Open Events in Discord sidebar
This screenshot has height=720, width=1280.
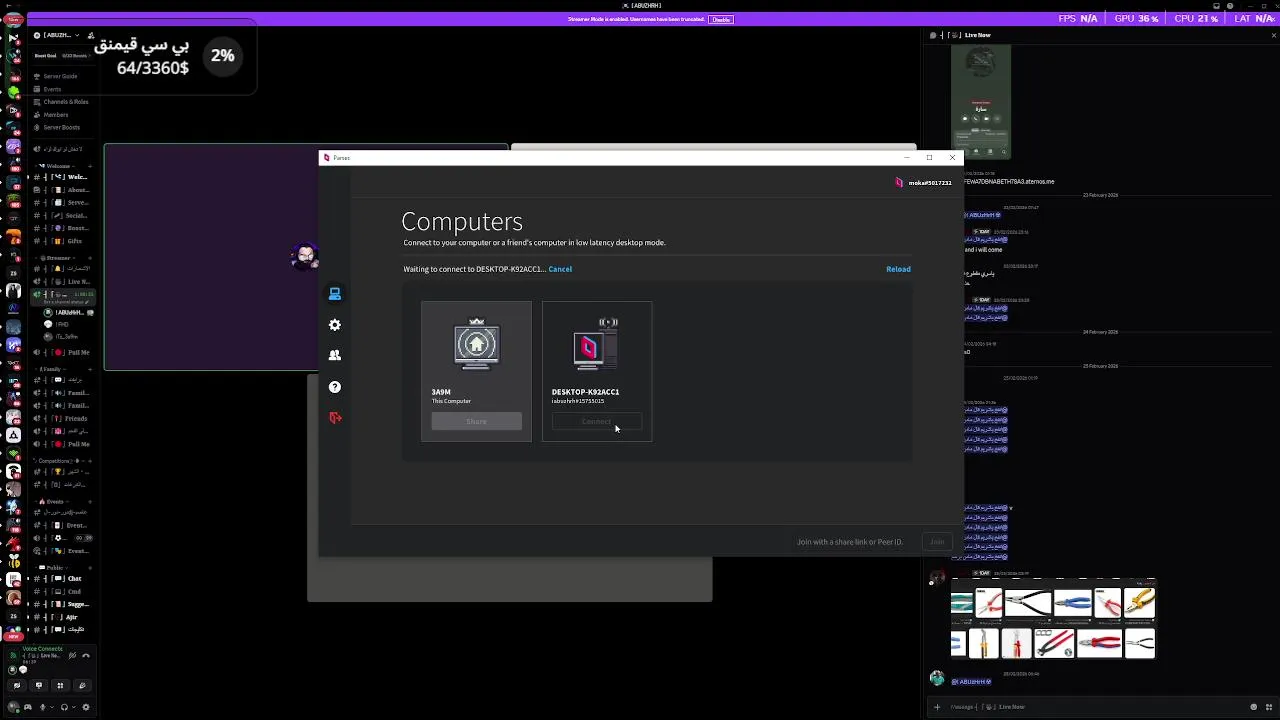click(52, 89)
